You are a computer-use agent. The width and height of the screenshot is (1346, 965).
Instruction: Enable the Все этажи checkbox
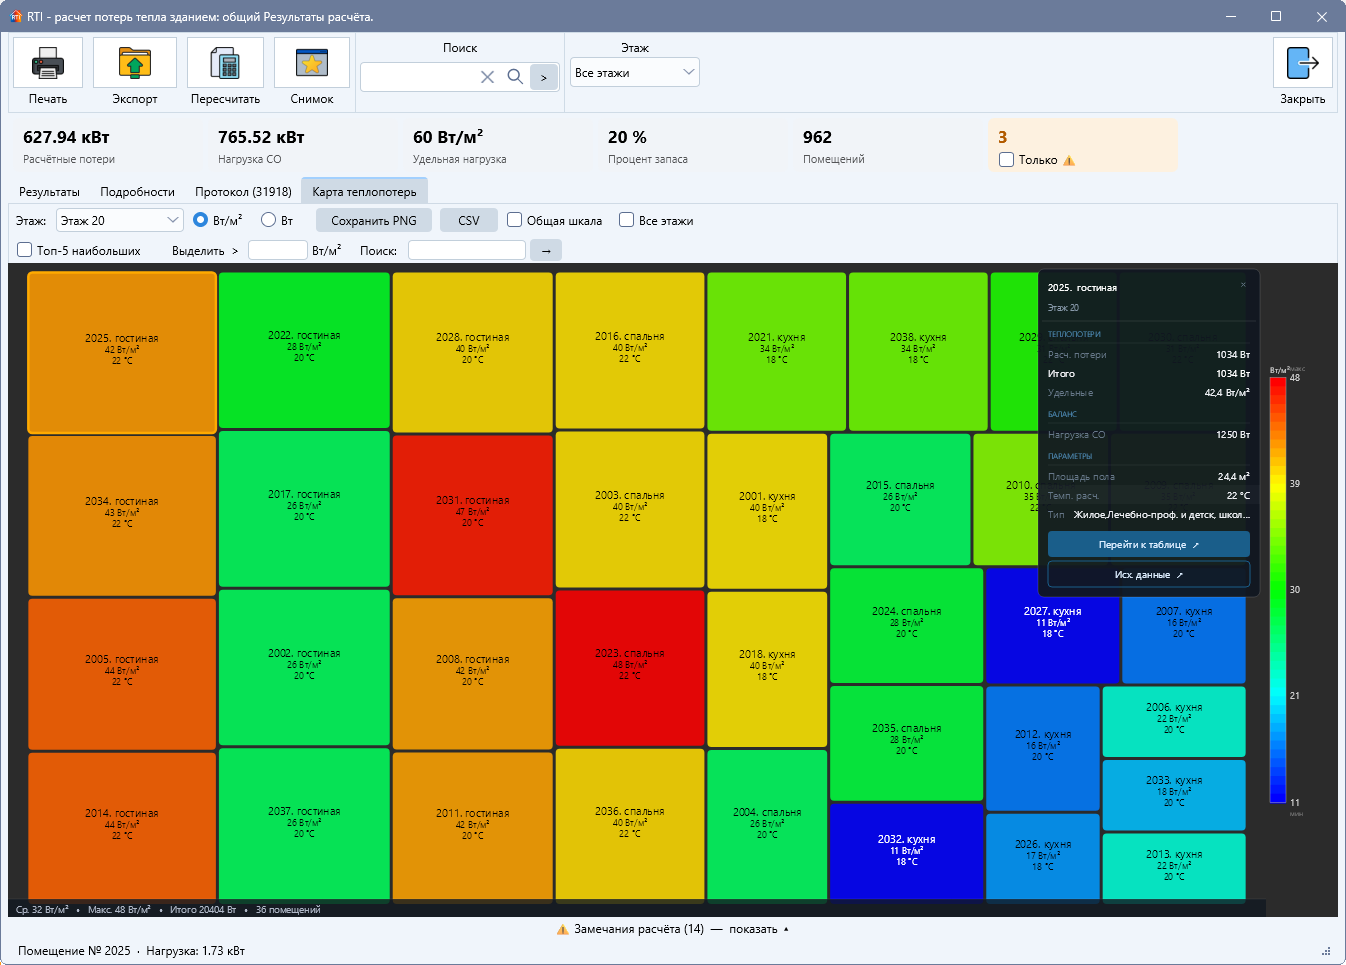[x=627, y=220]
